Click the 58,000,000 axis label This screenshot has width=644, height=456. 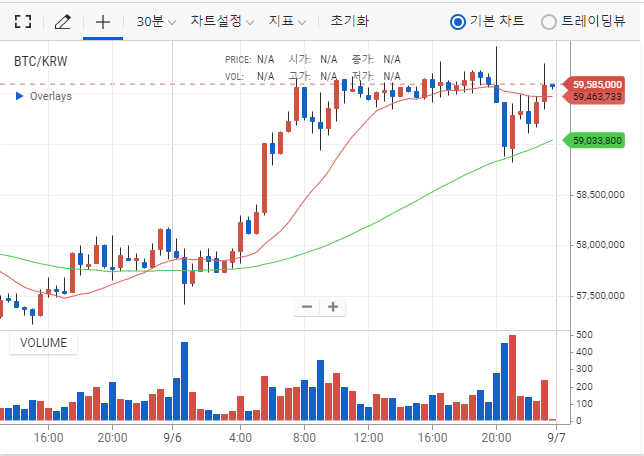(600, 245)
